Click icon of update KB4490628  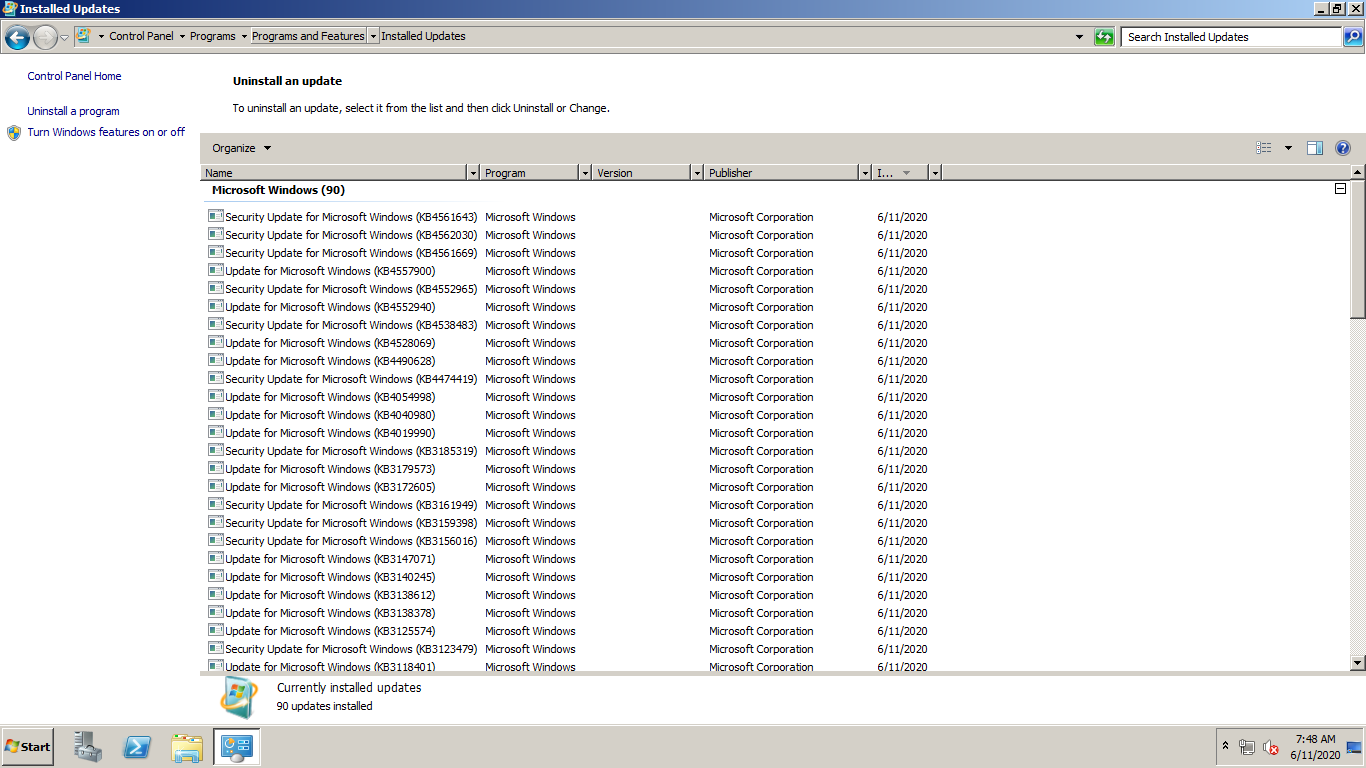click(x=215, y=360)
